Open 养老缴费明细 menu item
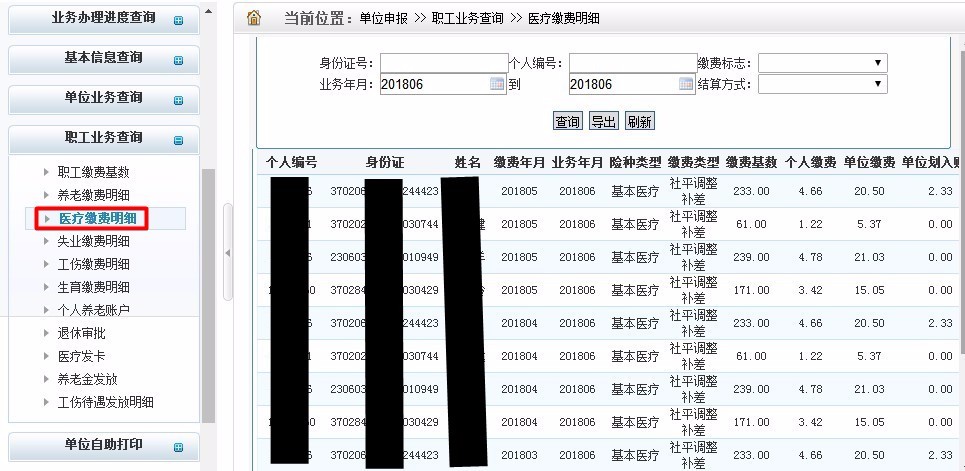The width and height of the screenshot is (965, 471). 93,195
